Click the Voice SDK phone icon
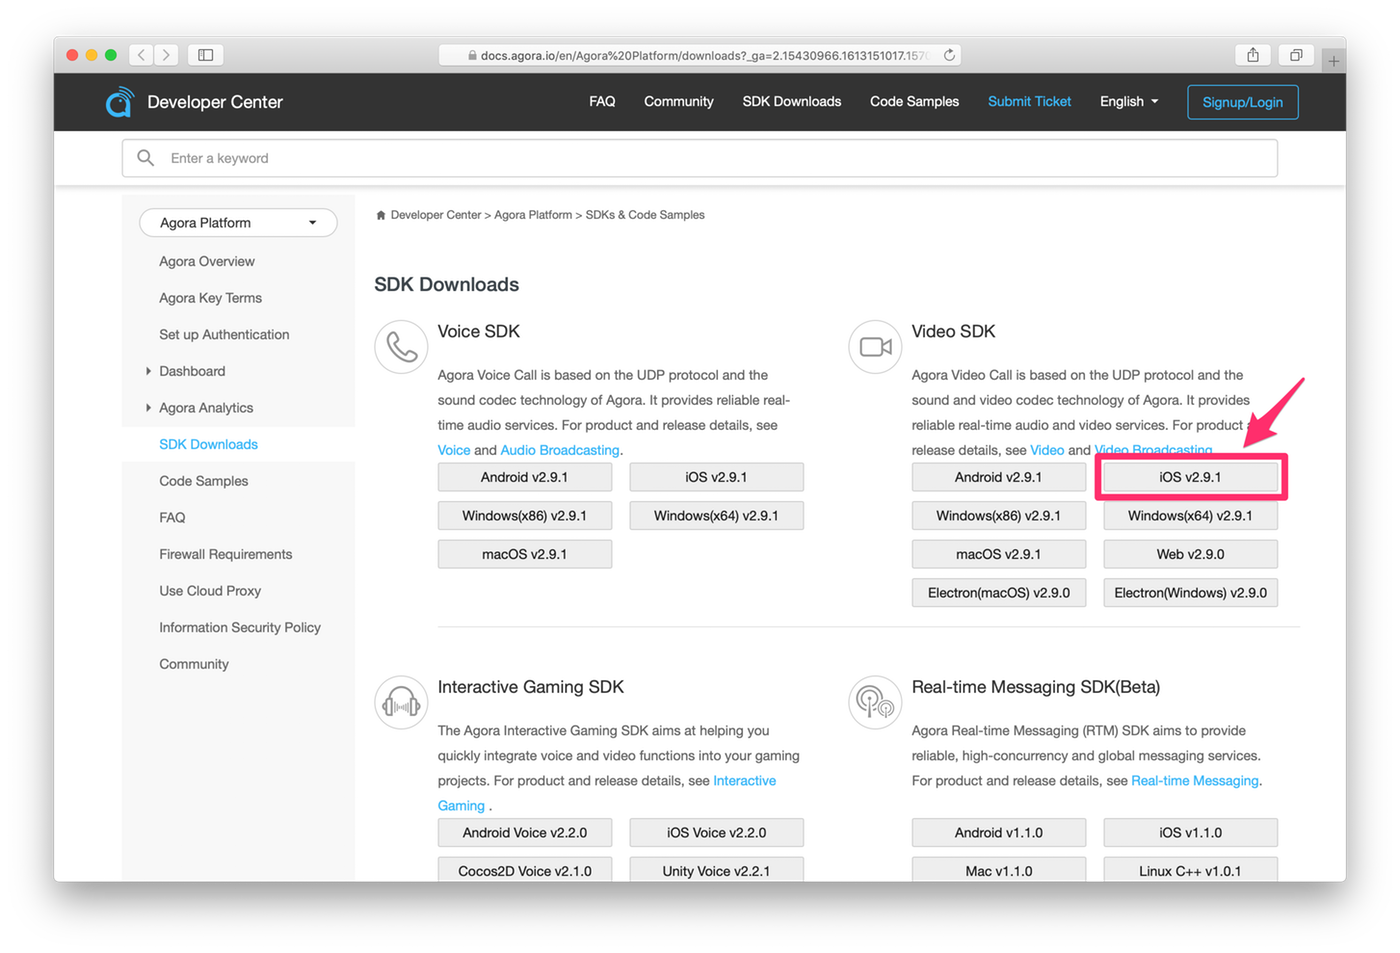Screen dimensions: 1400x953 point(401,346)
